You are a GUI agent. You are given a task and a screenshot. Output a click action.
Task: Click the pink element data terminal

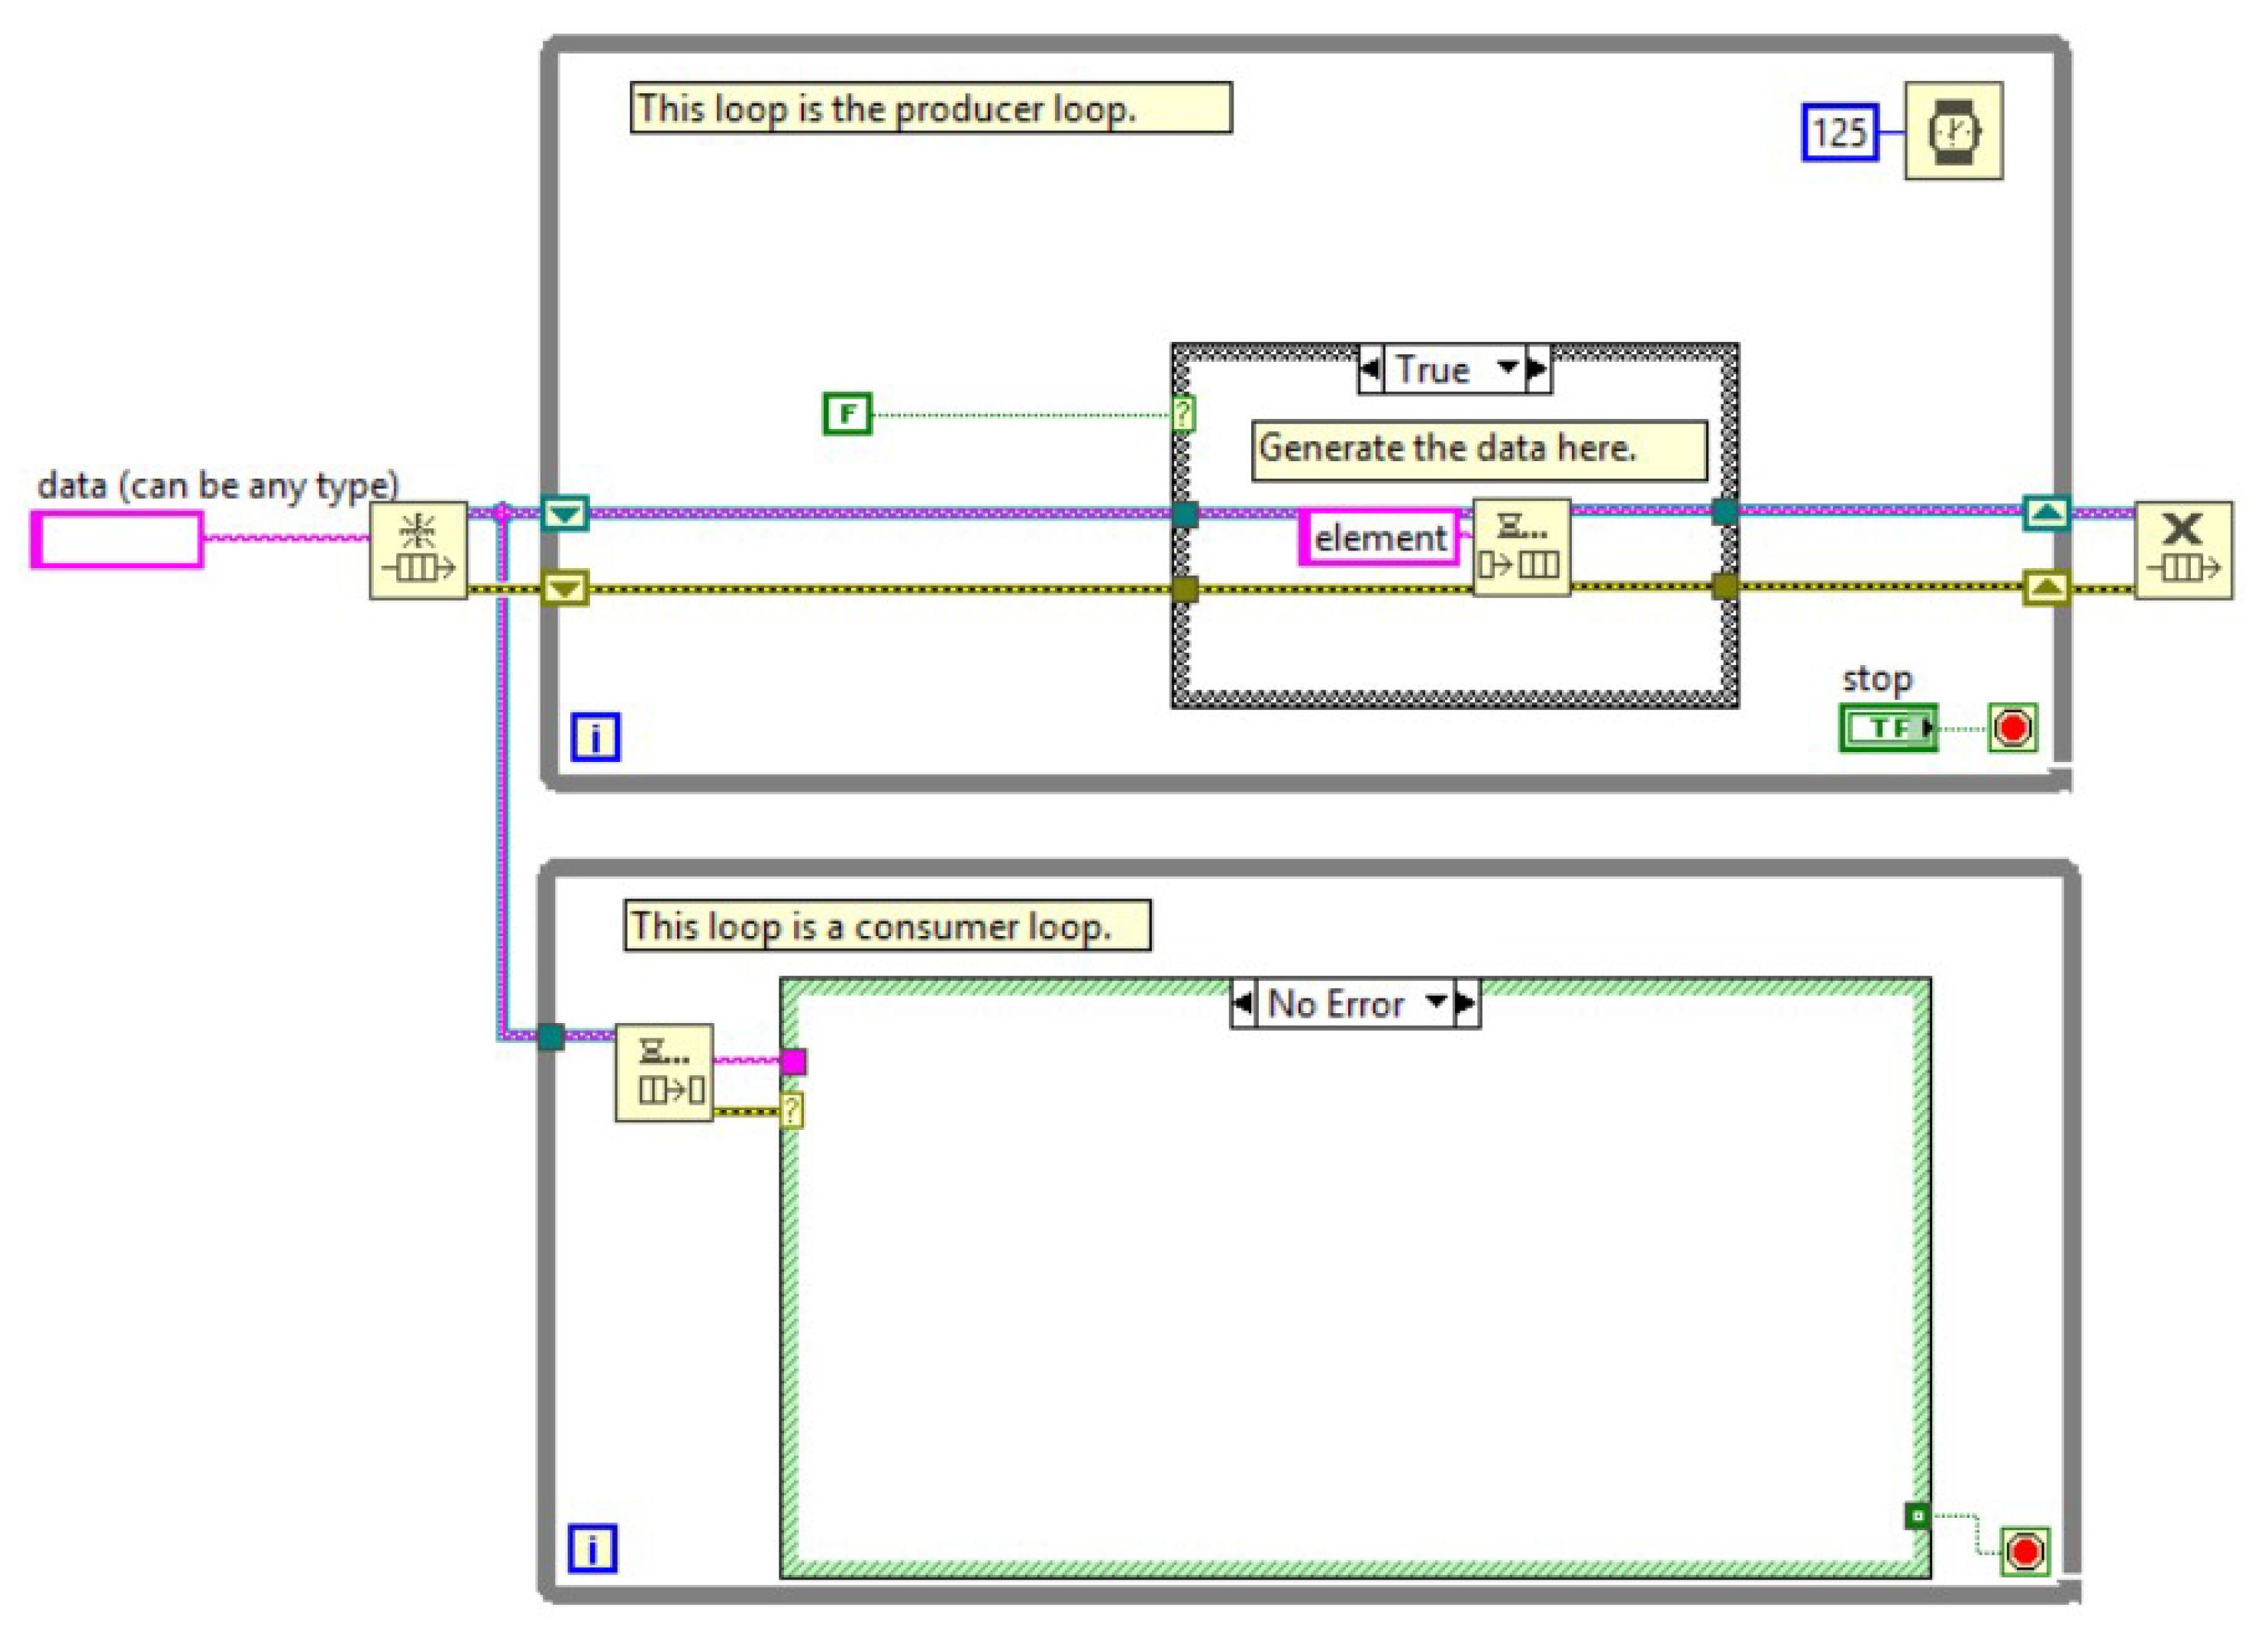pyautogui.click(x=1379, y=538)
